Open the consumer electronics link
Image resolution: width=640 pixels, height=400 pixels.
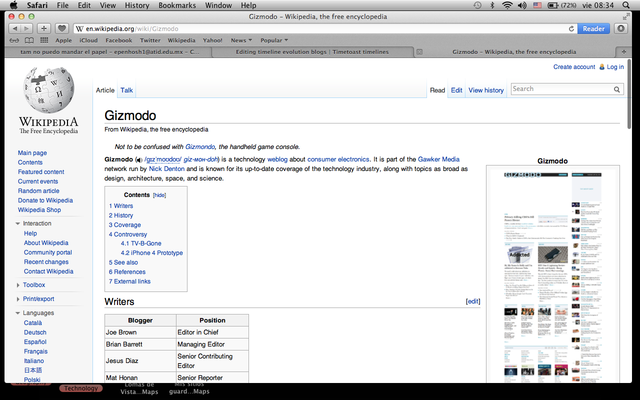click(x=338, y=160)
